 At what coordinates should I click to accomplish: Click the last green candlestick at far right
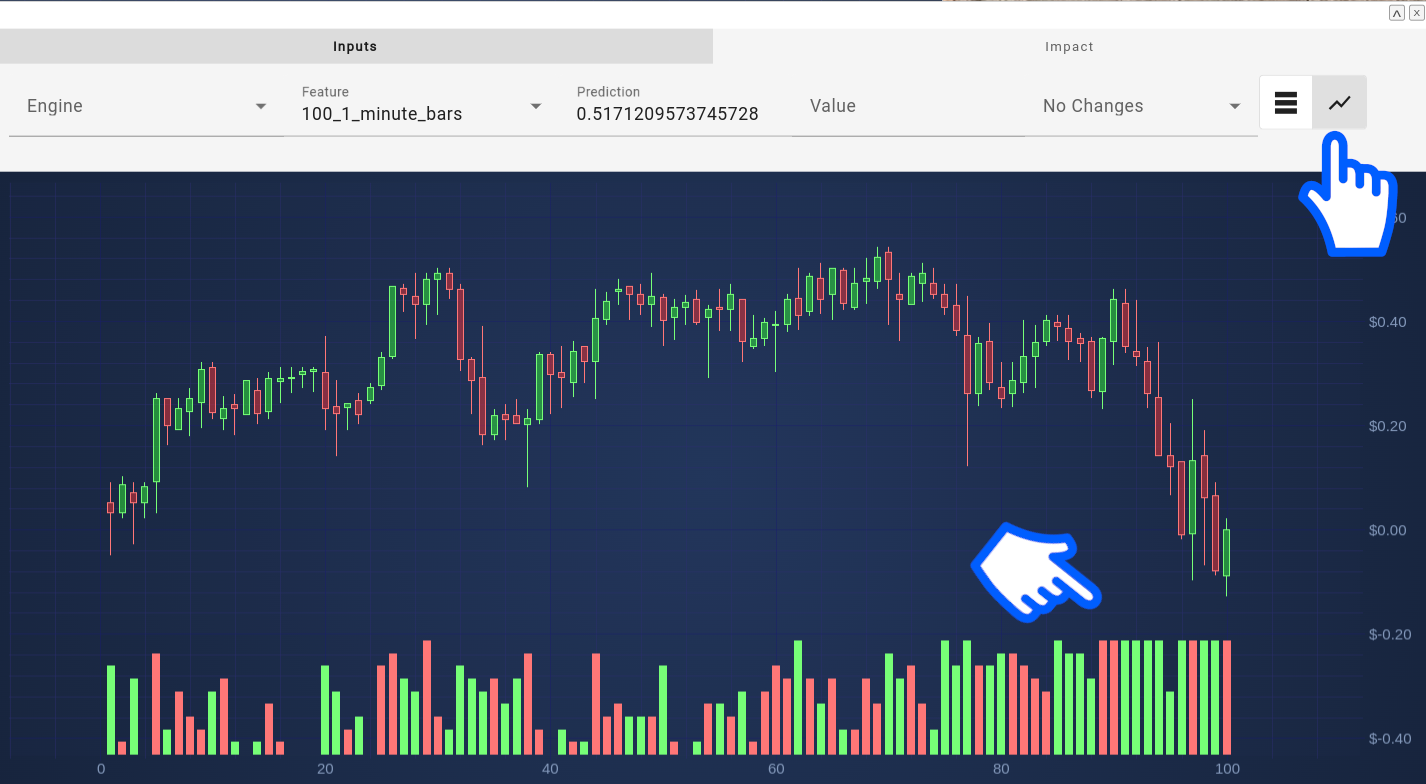1227,552
